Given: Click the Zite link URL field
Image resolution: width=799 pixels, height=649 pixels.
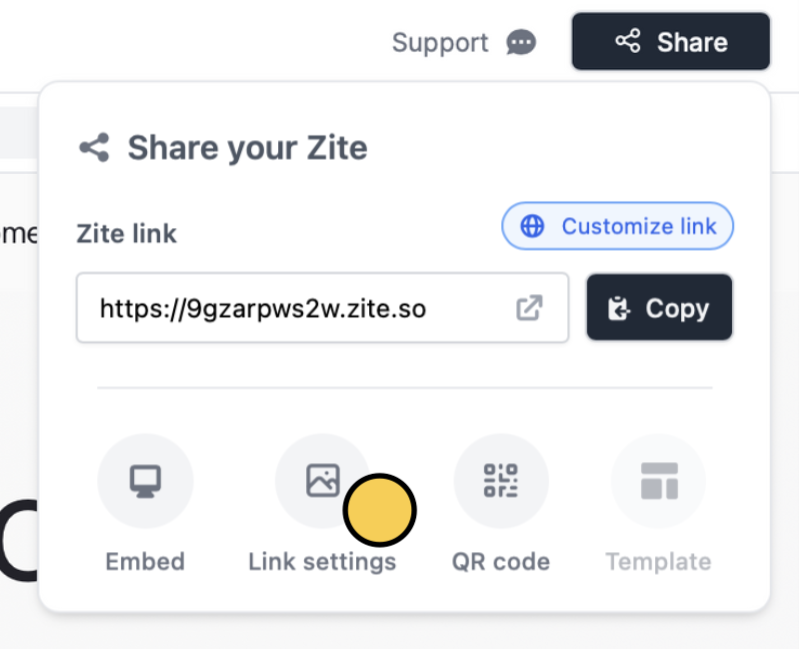Looking at the screenshot, I should click(323, 308).
